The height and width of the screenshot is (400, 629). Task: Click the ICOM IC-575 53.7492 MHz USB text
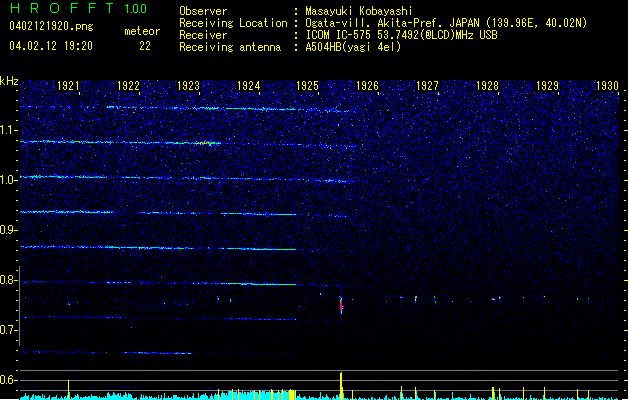(x=401, y=35)
